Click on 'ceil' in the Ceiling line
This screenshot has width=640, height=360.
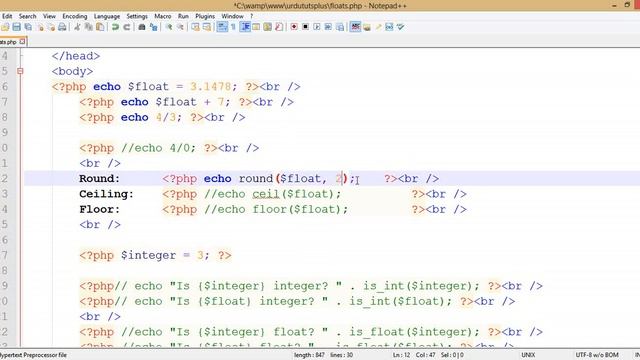click(266, 194)
